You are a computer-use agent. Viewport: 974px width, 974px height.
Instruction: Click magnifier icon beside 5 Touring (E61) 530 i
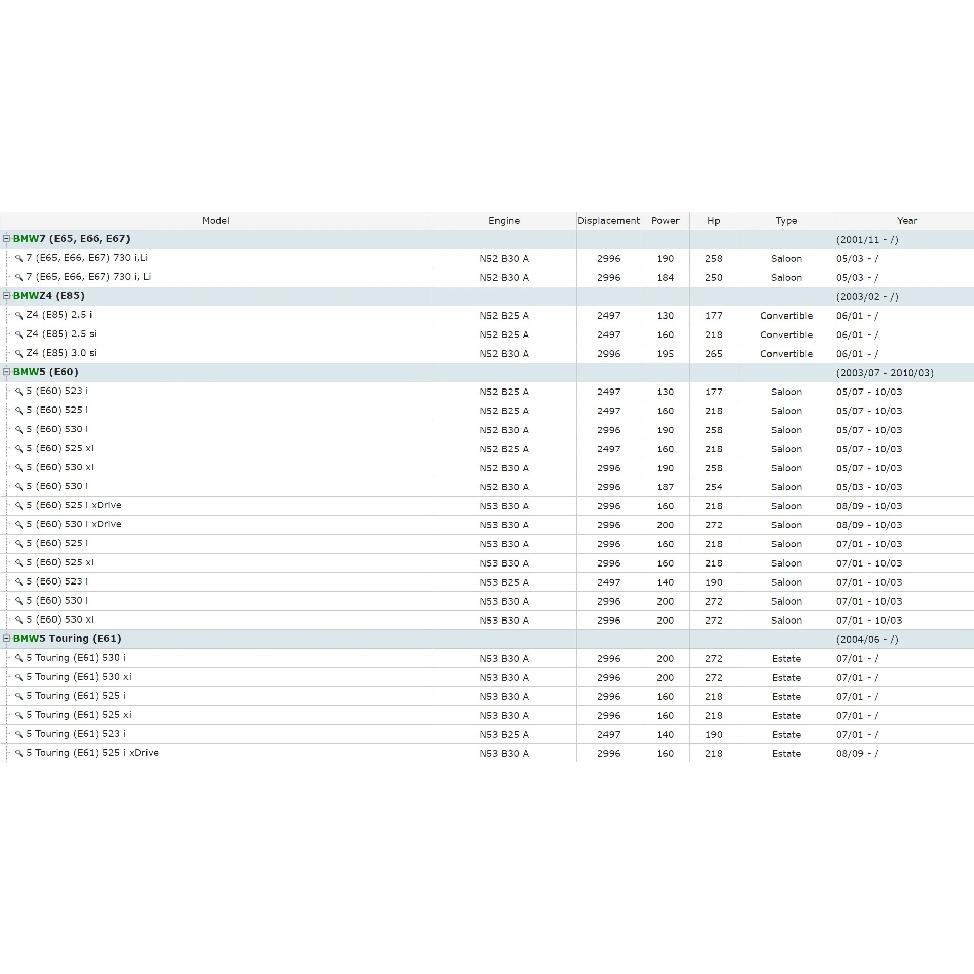[x=19, y=658]
